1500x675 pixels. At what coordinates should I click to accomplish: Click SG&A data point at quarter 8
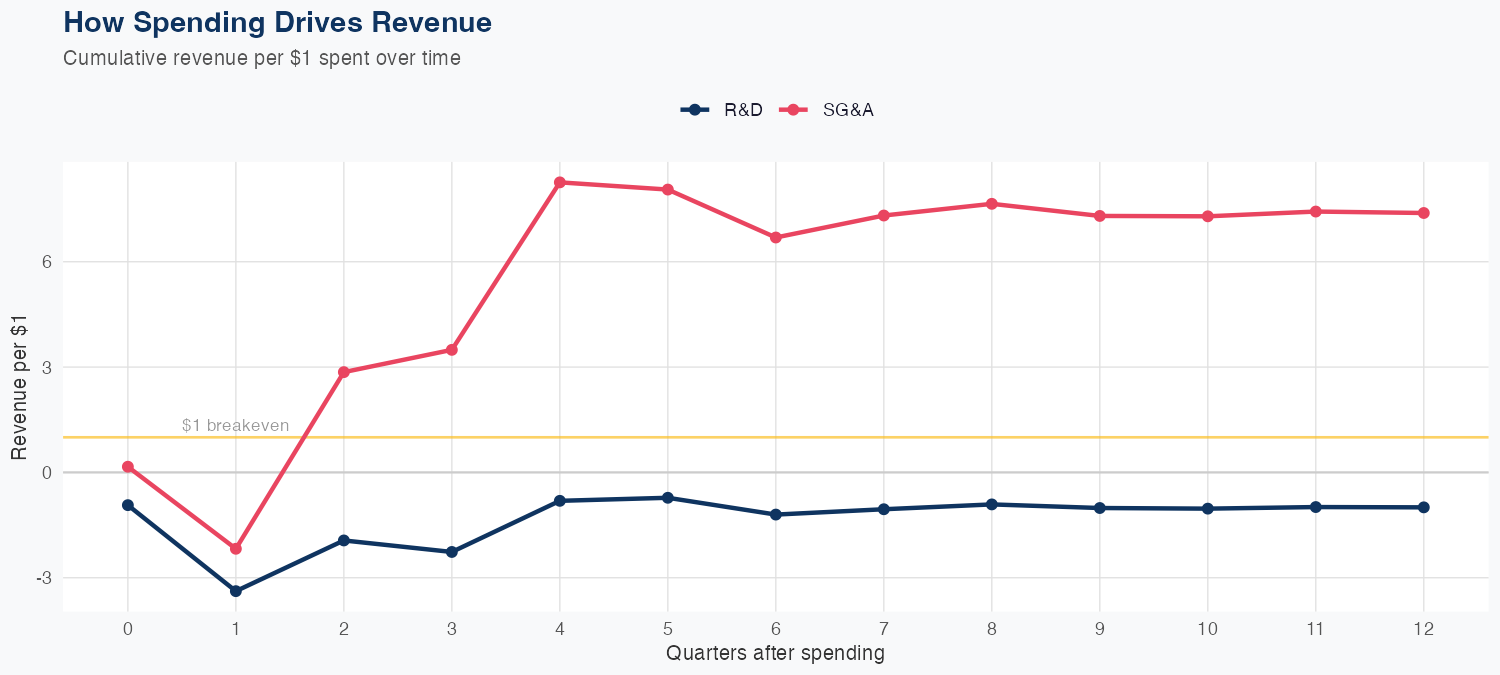tap(992, 204)
